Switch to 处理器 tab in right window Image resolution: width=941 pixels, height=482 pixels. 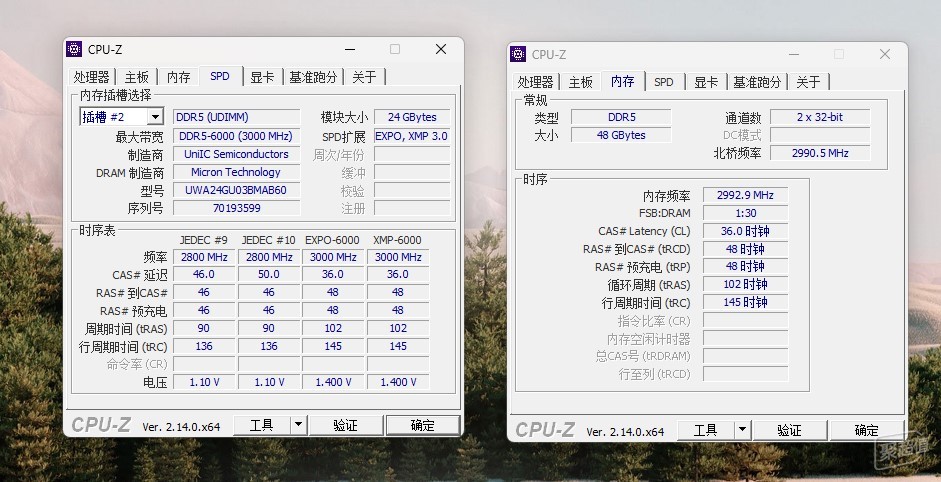click(535, 82)
